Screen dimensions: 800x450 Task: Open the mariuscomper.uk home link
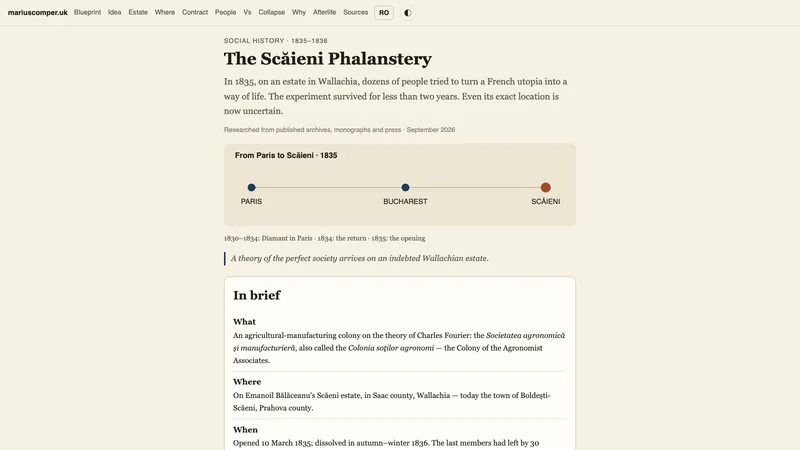tap(38, 13)
